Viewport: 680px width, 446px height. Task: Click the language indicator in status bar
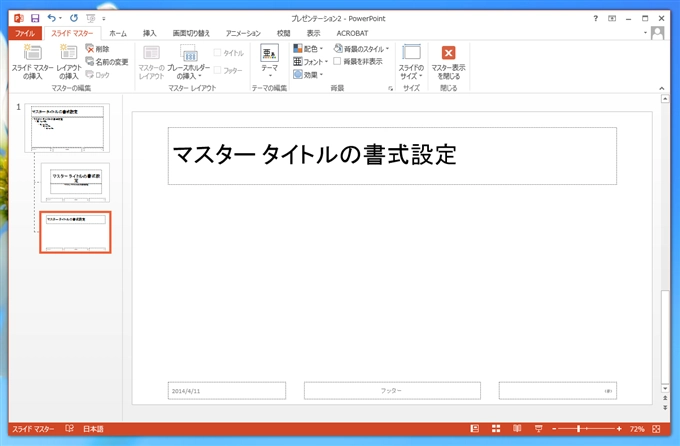93,429
